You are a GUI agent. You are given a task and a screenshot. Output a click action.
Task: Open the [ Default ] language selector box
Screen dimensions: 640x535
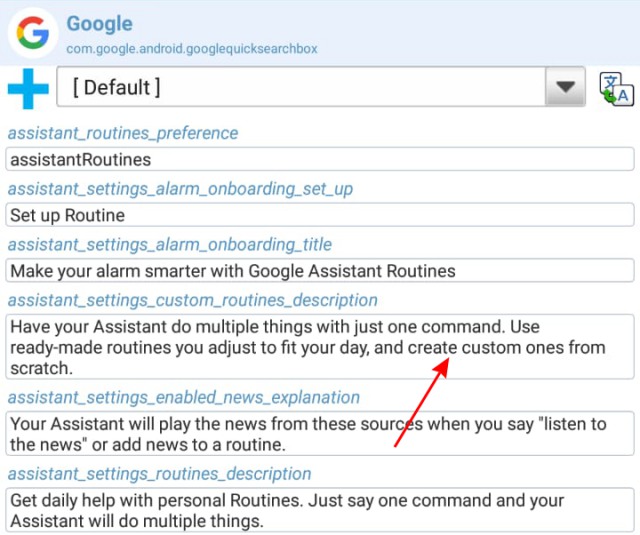click(x=321, y=87)
